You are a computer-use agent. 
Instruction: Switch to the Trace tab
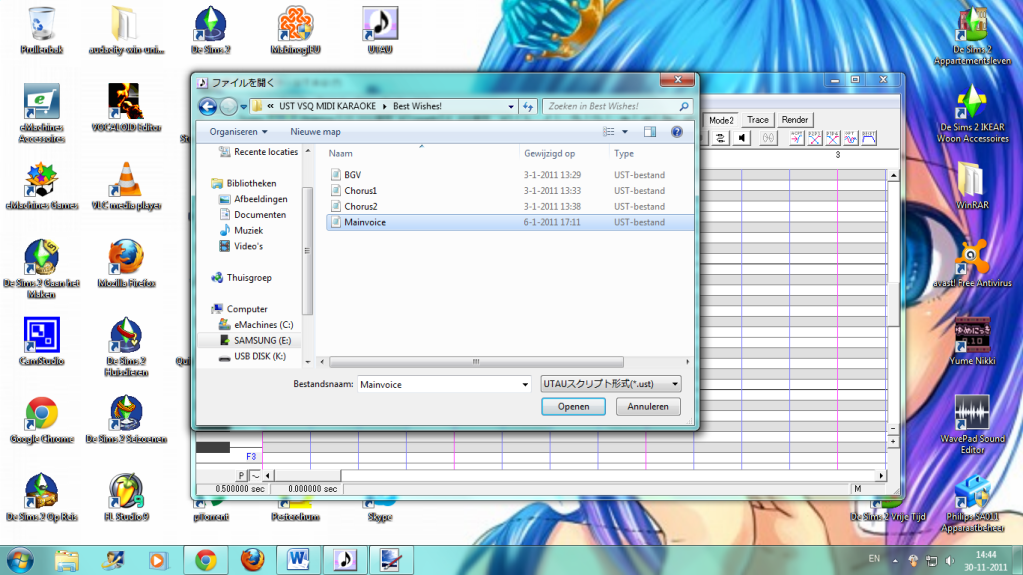(x=758, y=120)
